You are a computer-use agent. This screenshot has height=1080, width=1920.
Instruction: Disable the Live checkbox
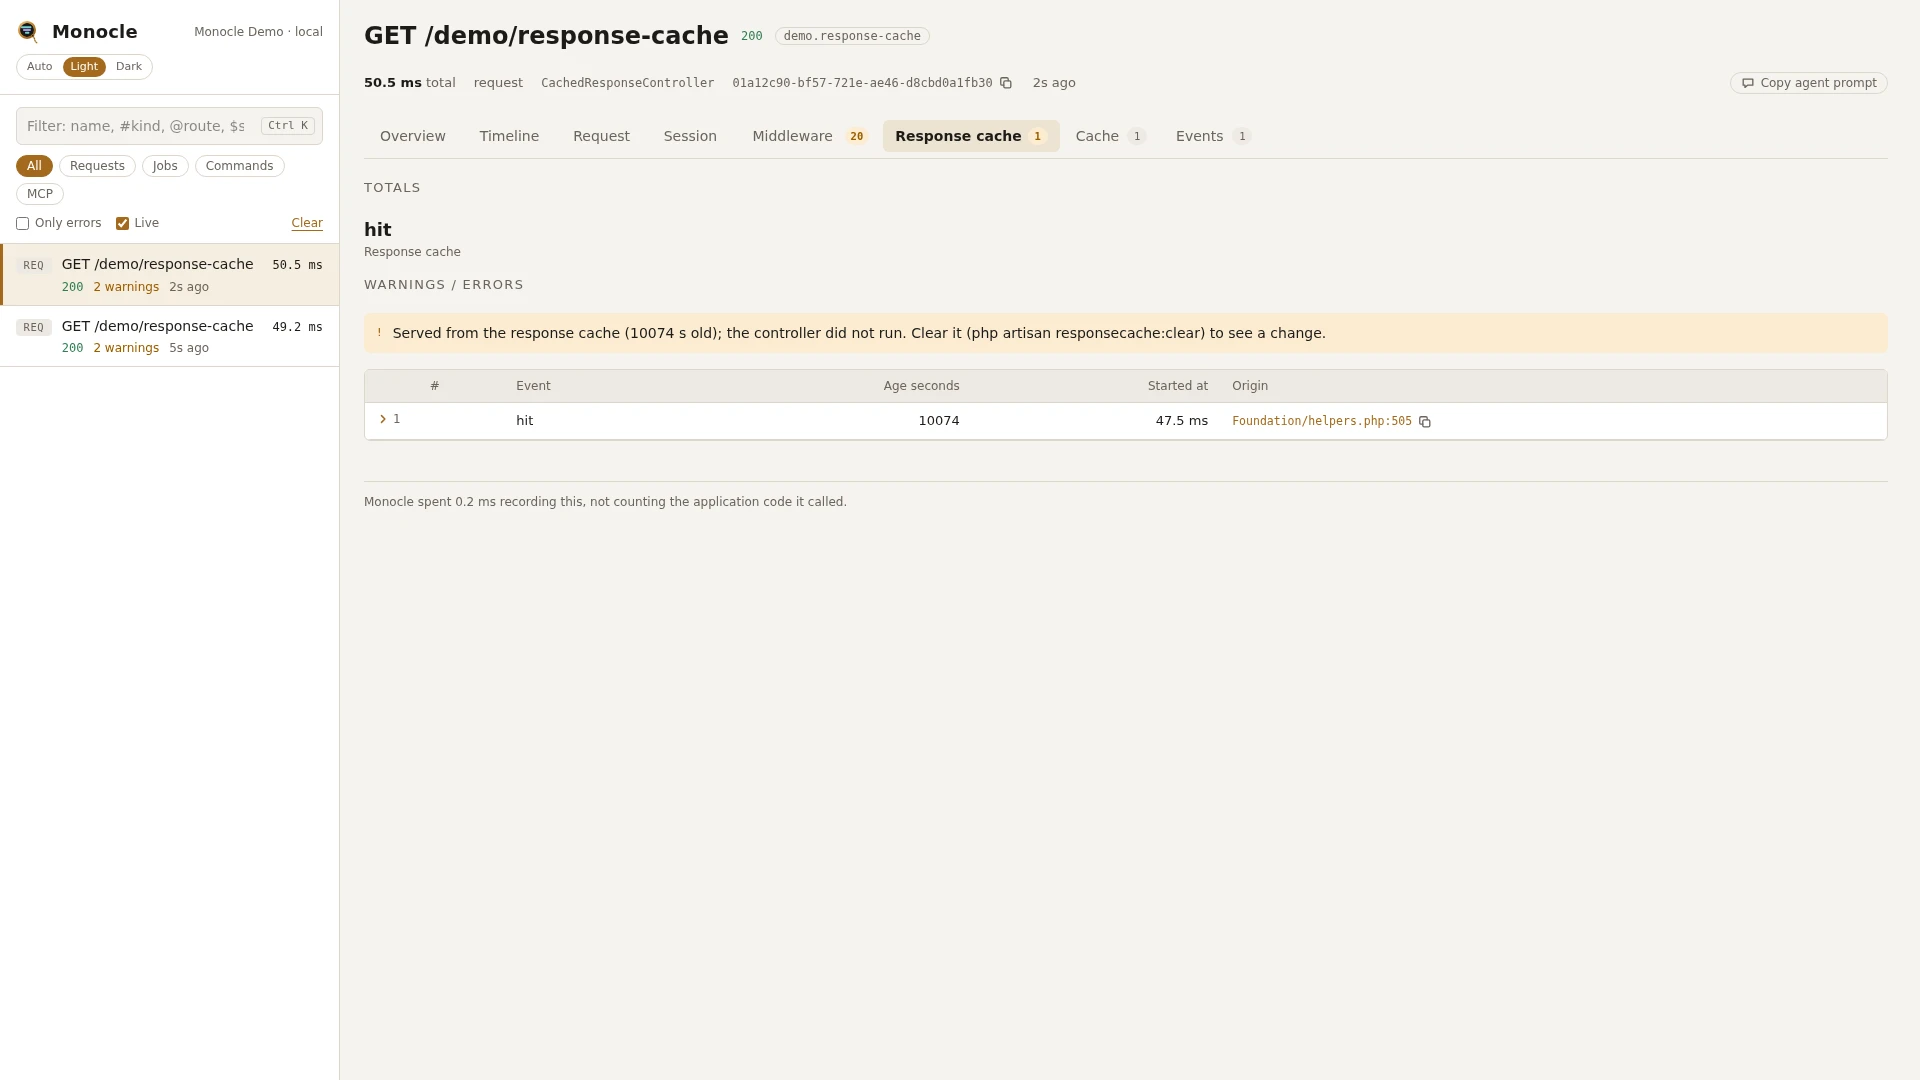tap(122, 224)
